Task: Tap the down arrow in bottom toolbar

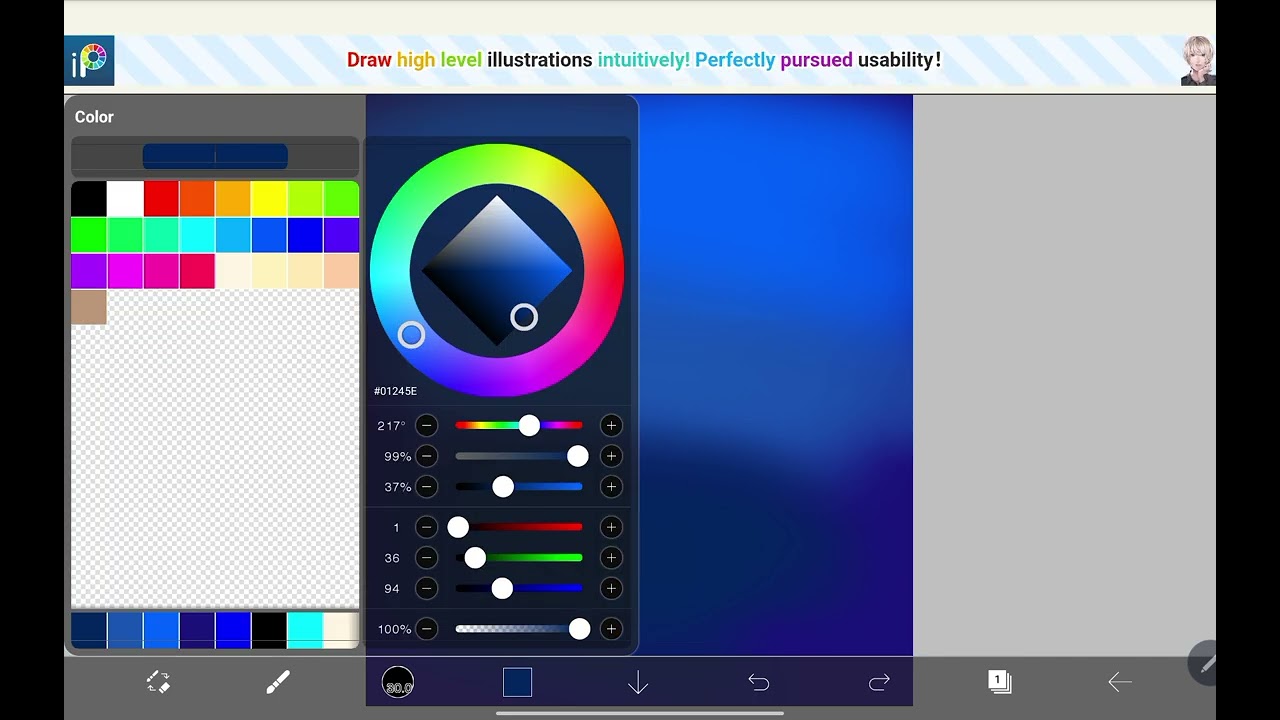Action: (x=638, y=682)
